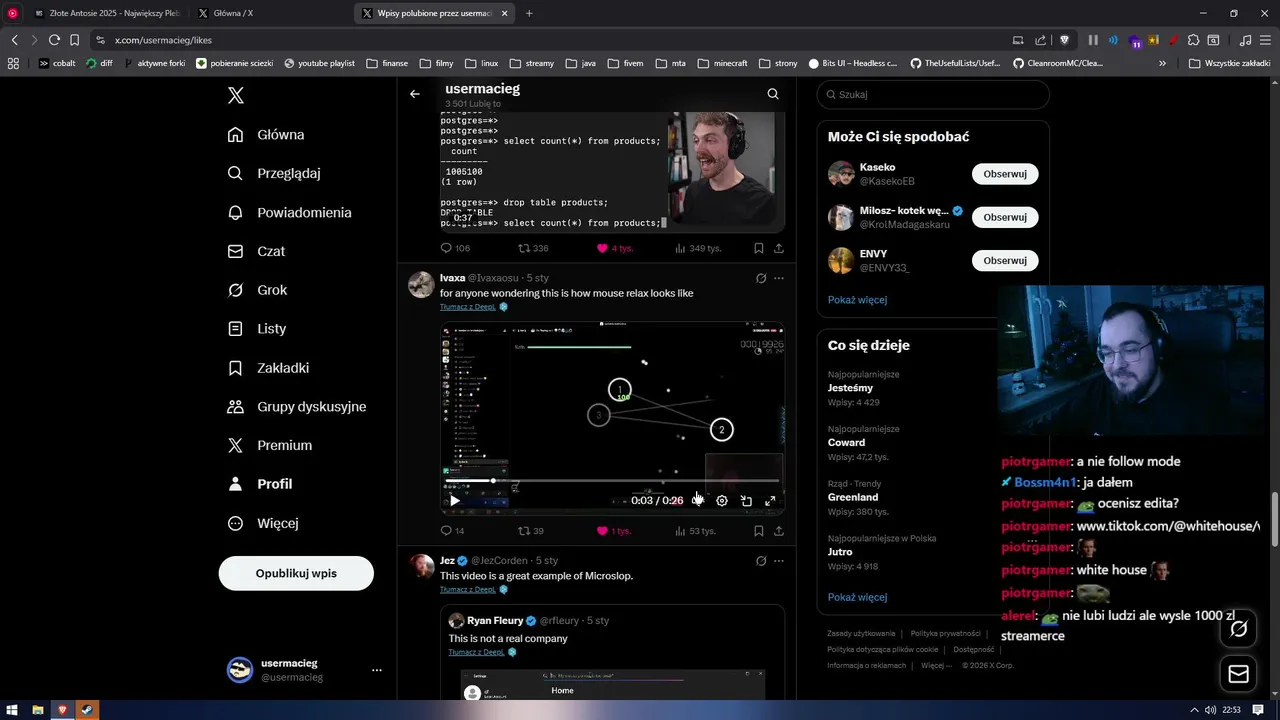
Task: Click the X logo in the sidebar
Action: pos(235,95)
